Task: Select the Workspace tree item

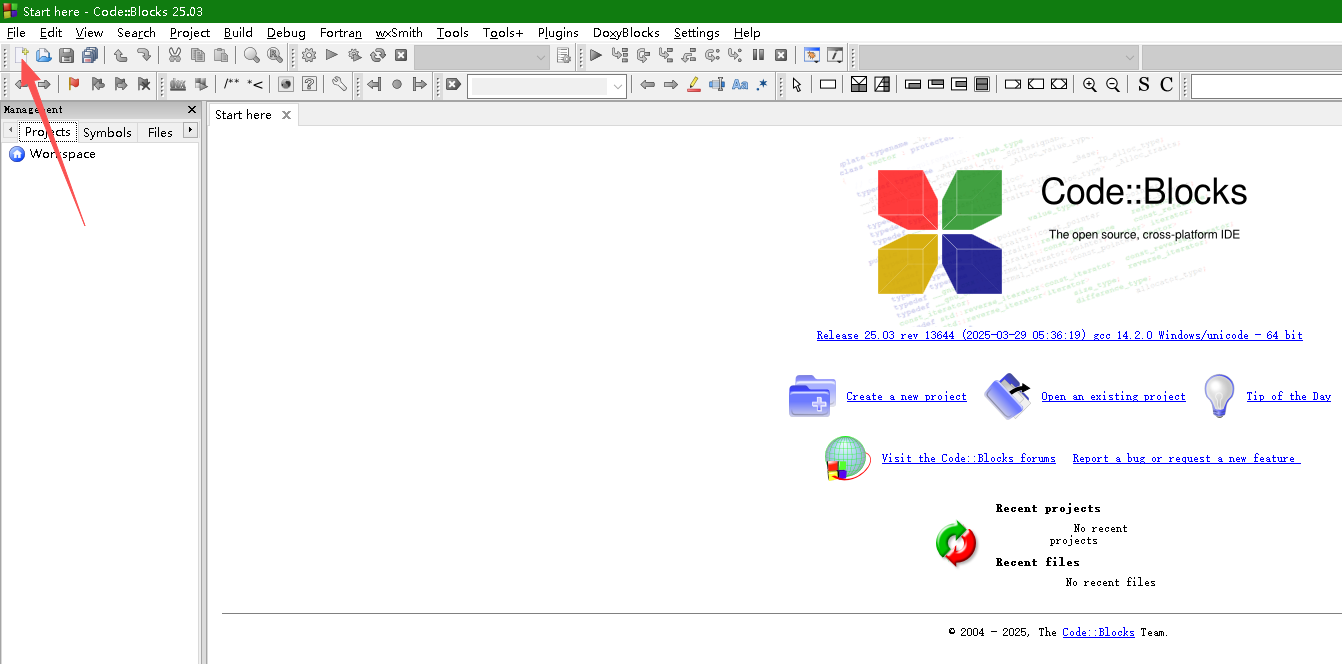Action: [62, 154]
